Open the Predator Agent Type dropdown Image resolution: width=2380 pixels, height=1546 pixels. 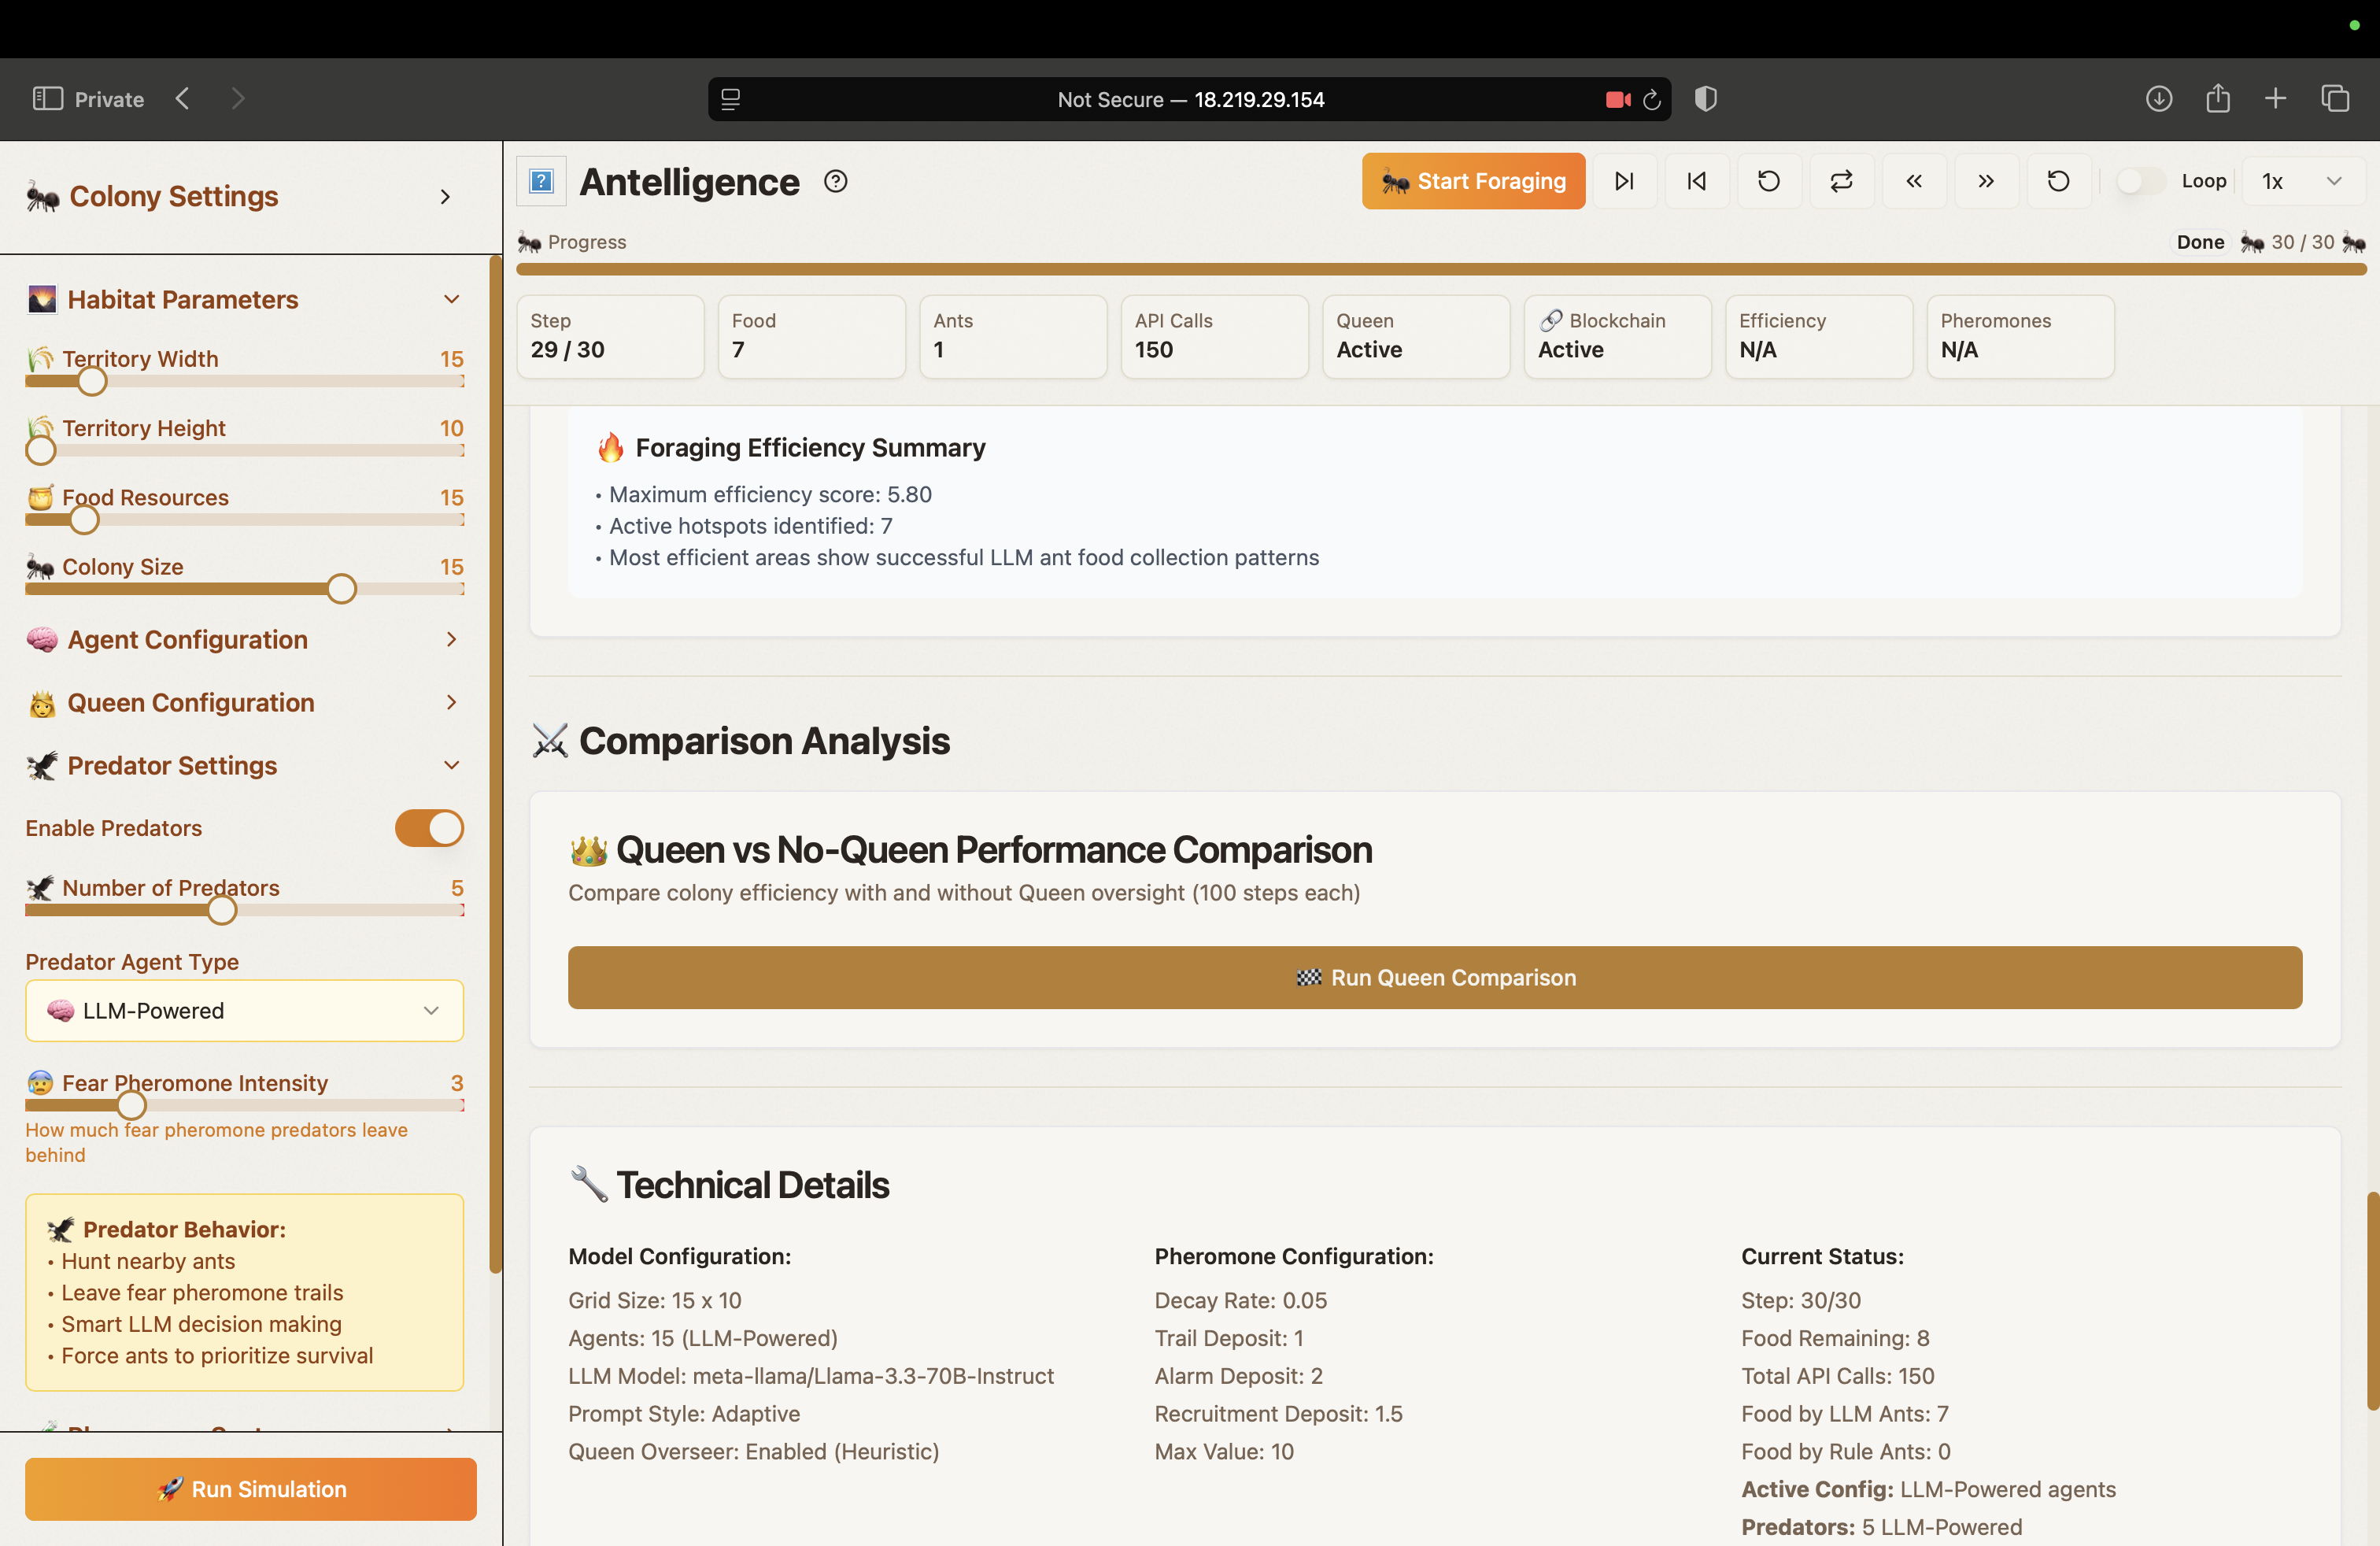coord(244,1011)
